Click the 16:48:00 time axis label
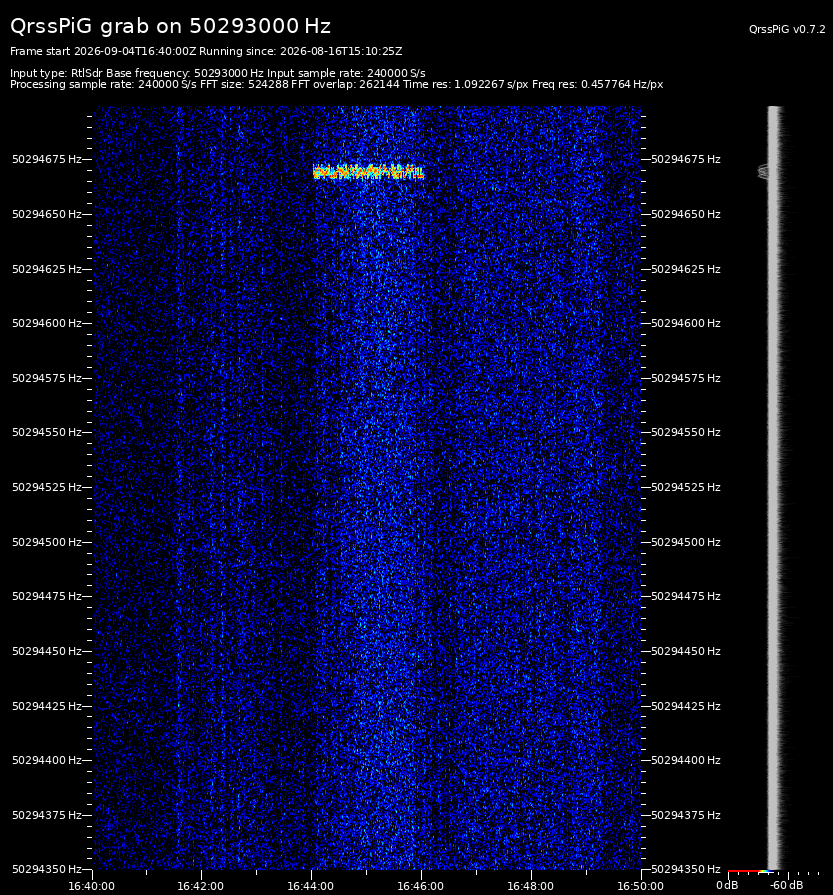 [x=530, y=886]
